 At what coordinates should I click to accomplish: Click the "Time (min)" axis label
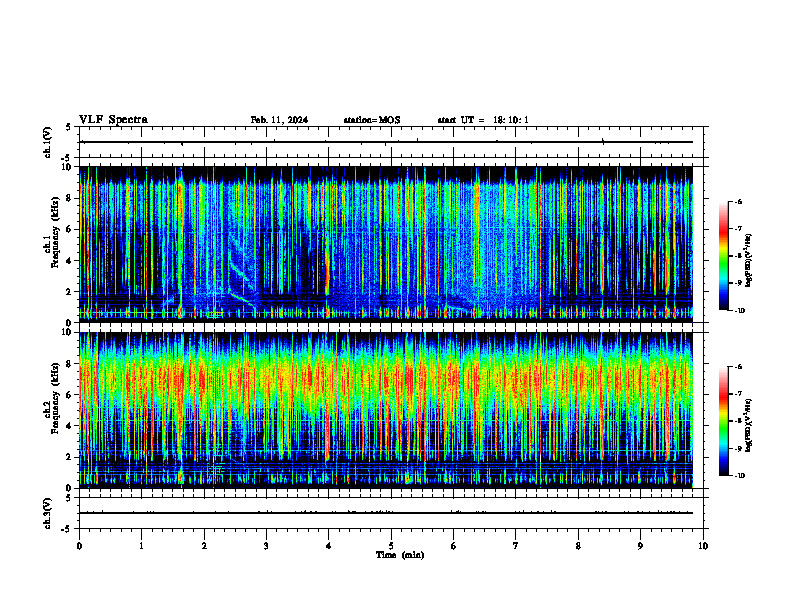point(400,555)
